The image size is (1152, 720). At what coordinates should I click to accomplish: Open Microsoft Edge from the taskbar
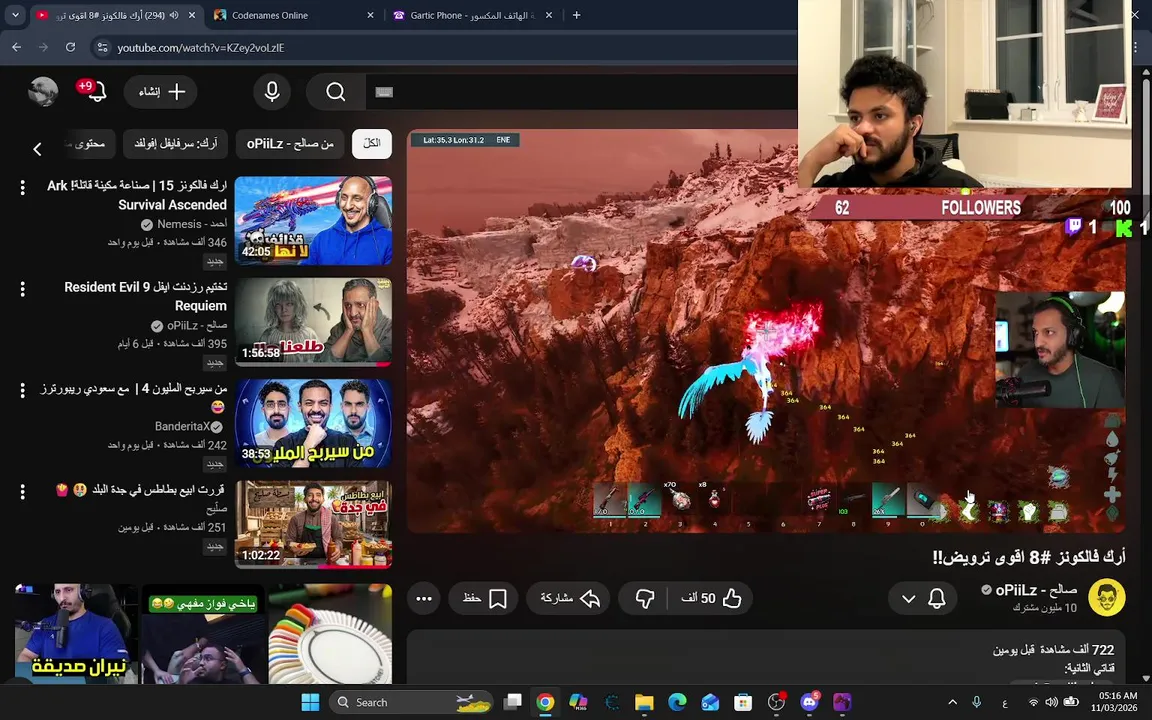(677, 702)
